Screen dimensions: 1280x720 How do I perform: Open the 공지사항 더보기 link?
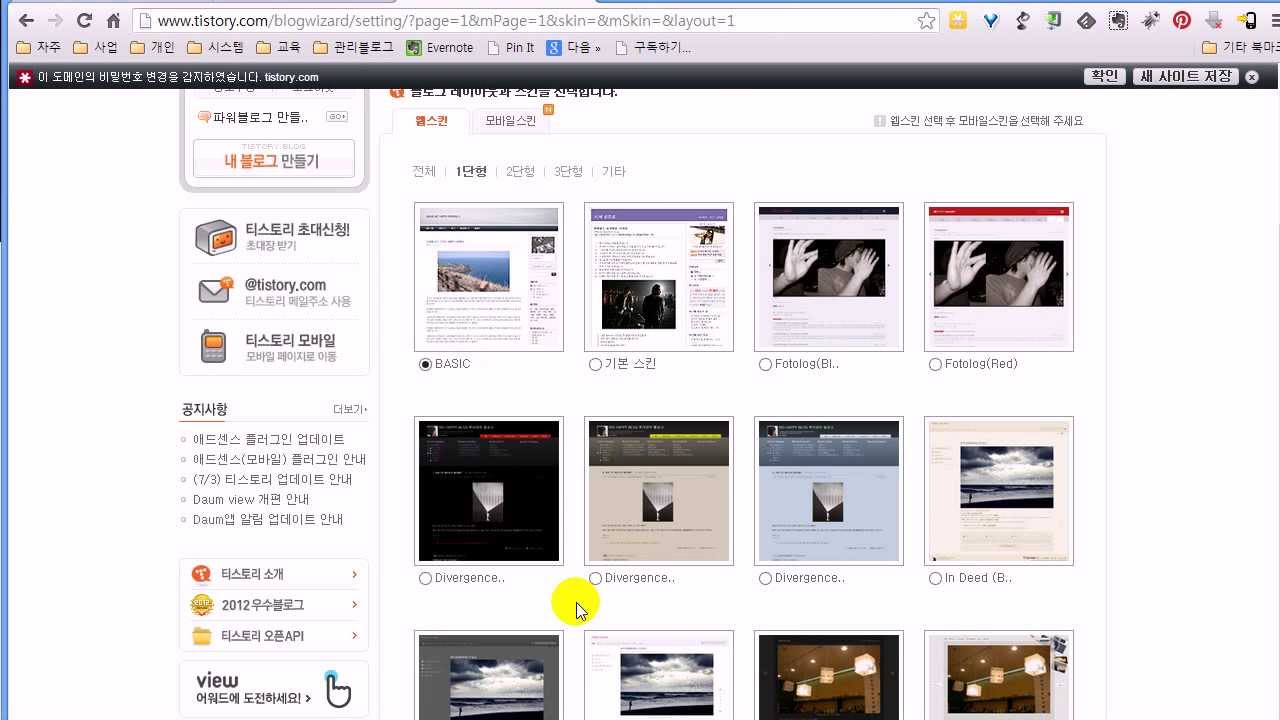tap(350, 410)
